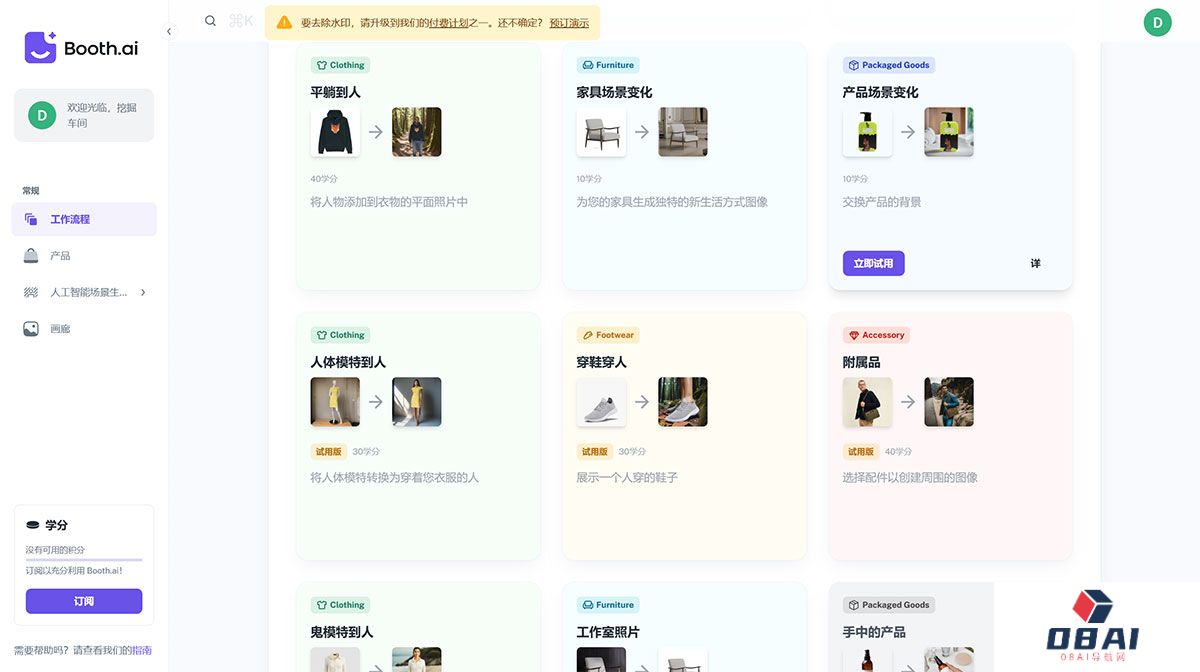
Task: Click the 试用版 badge on 附属品 card
Action: pyautogui.click(x=861, y=452)
